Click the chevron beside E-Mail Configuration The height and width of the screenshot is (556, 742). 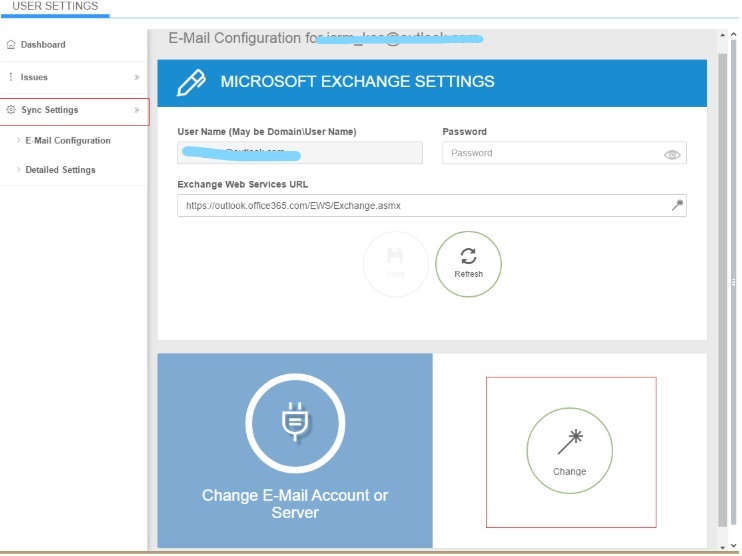click(18, 140)
